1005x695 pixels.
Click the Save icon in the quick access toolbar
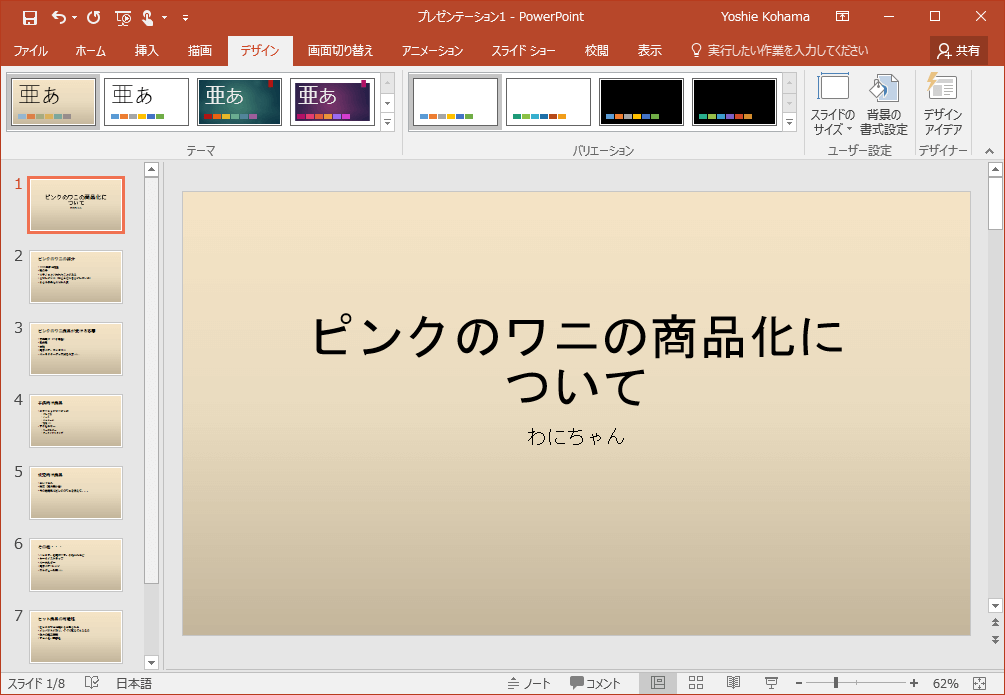(x=29, y=17)
